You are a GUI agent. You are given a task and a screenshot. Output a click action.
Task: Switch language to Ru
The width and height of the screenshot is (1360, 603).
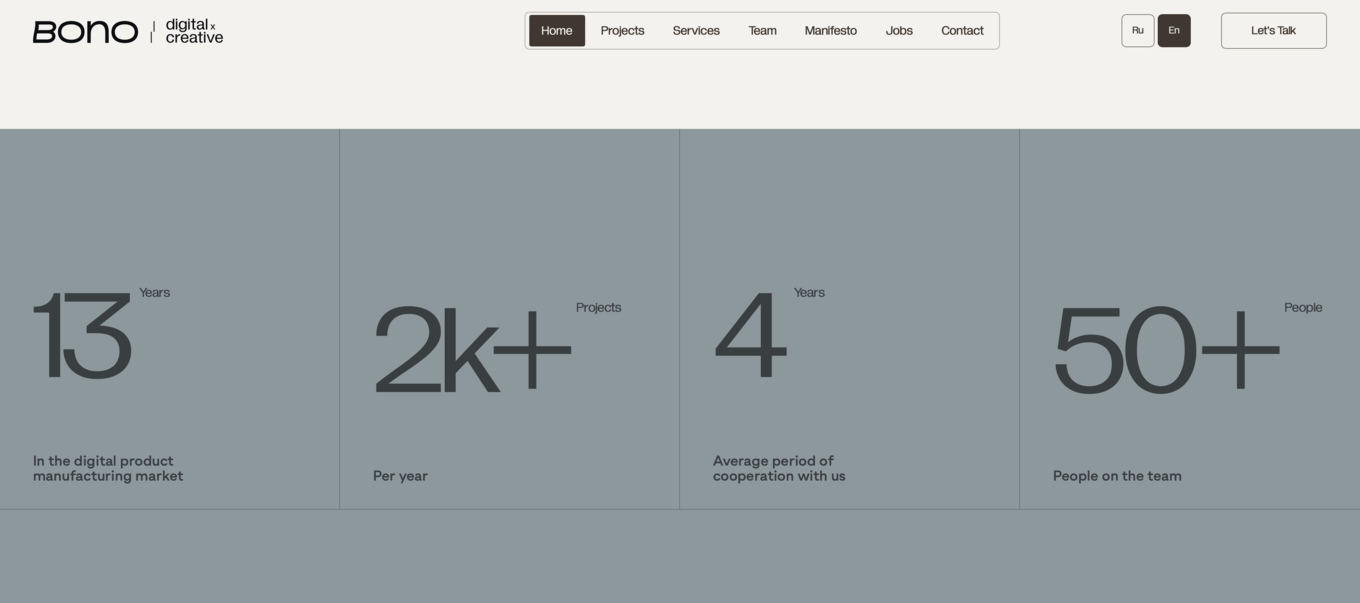tap(1138, 31)
